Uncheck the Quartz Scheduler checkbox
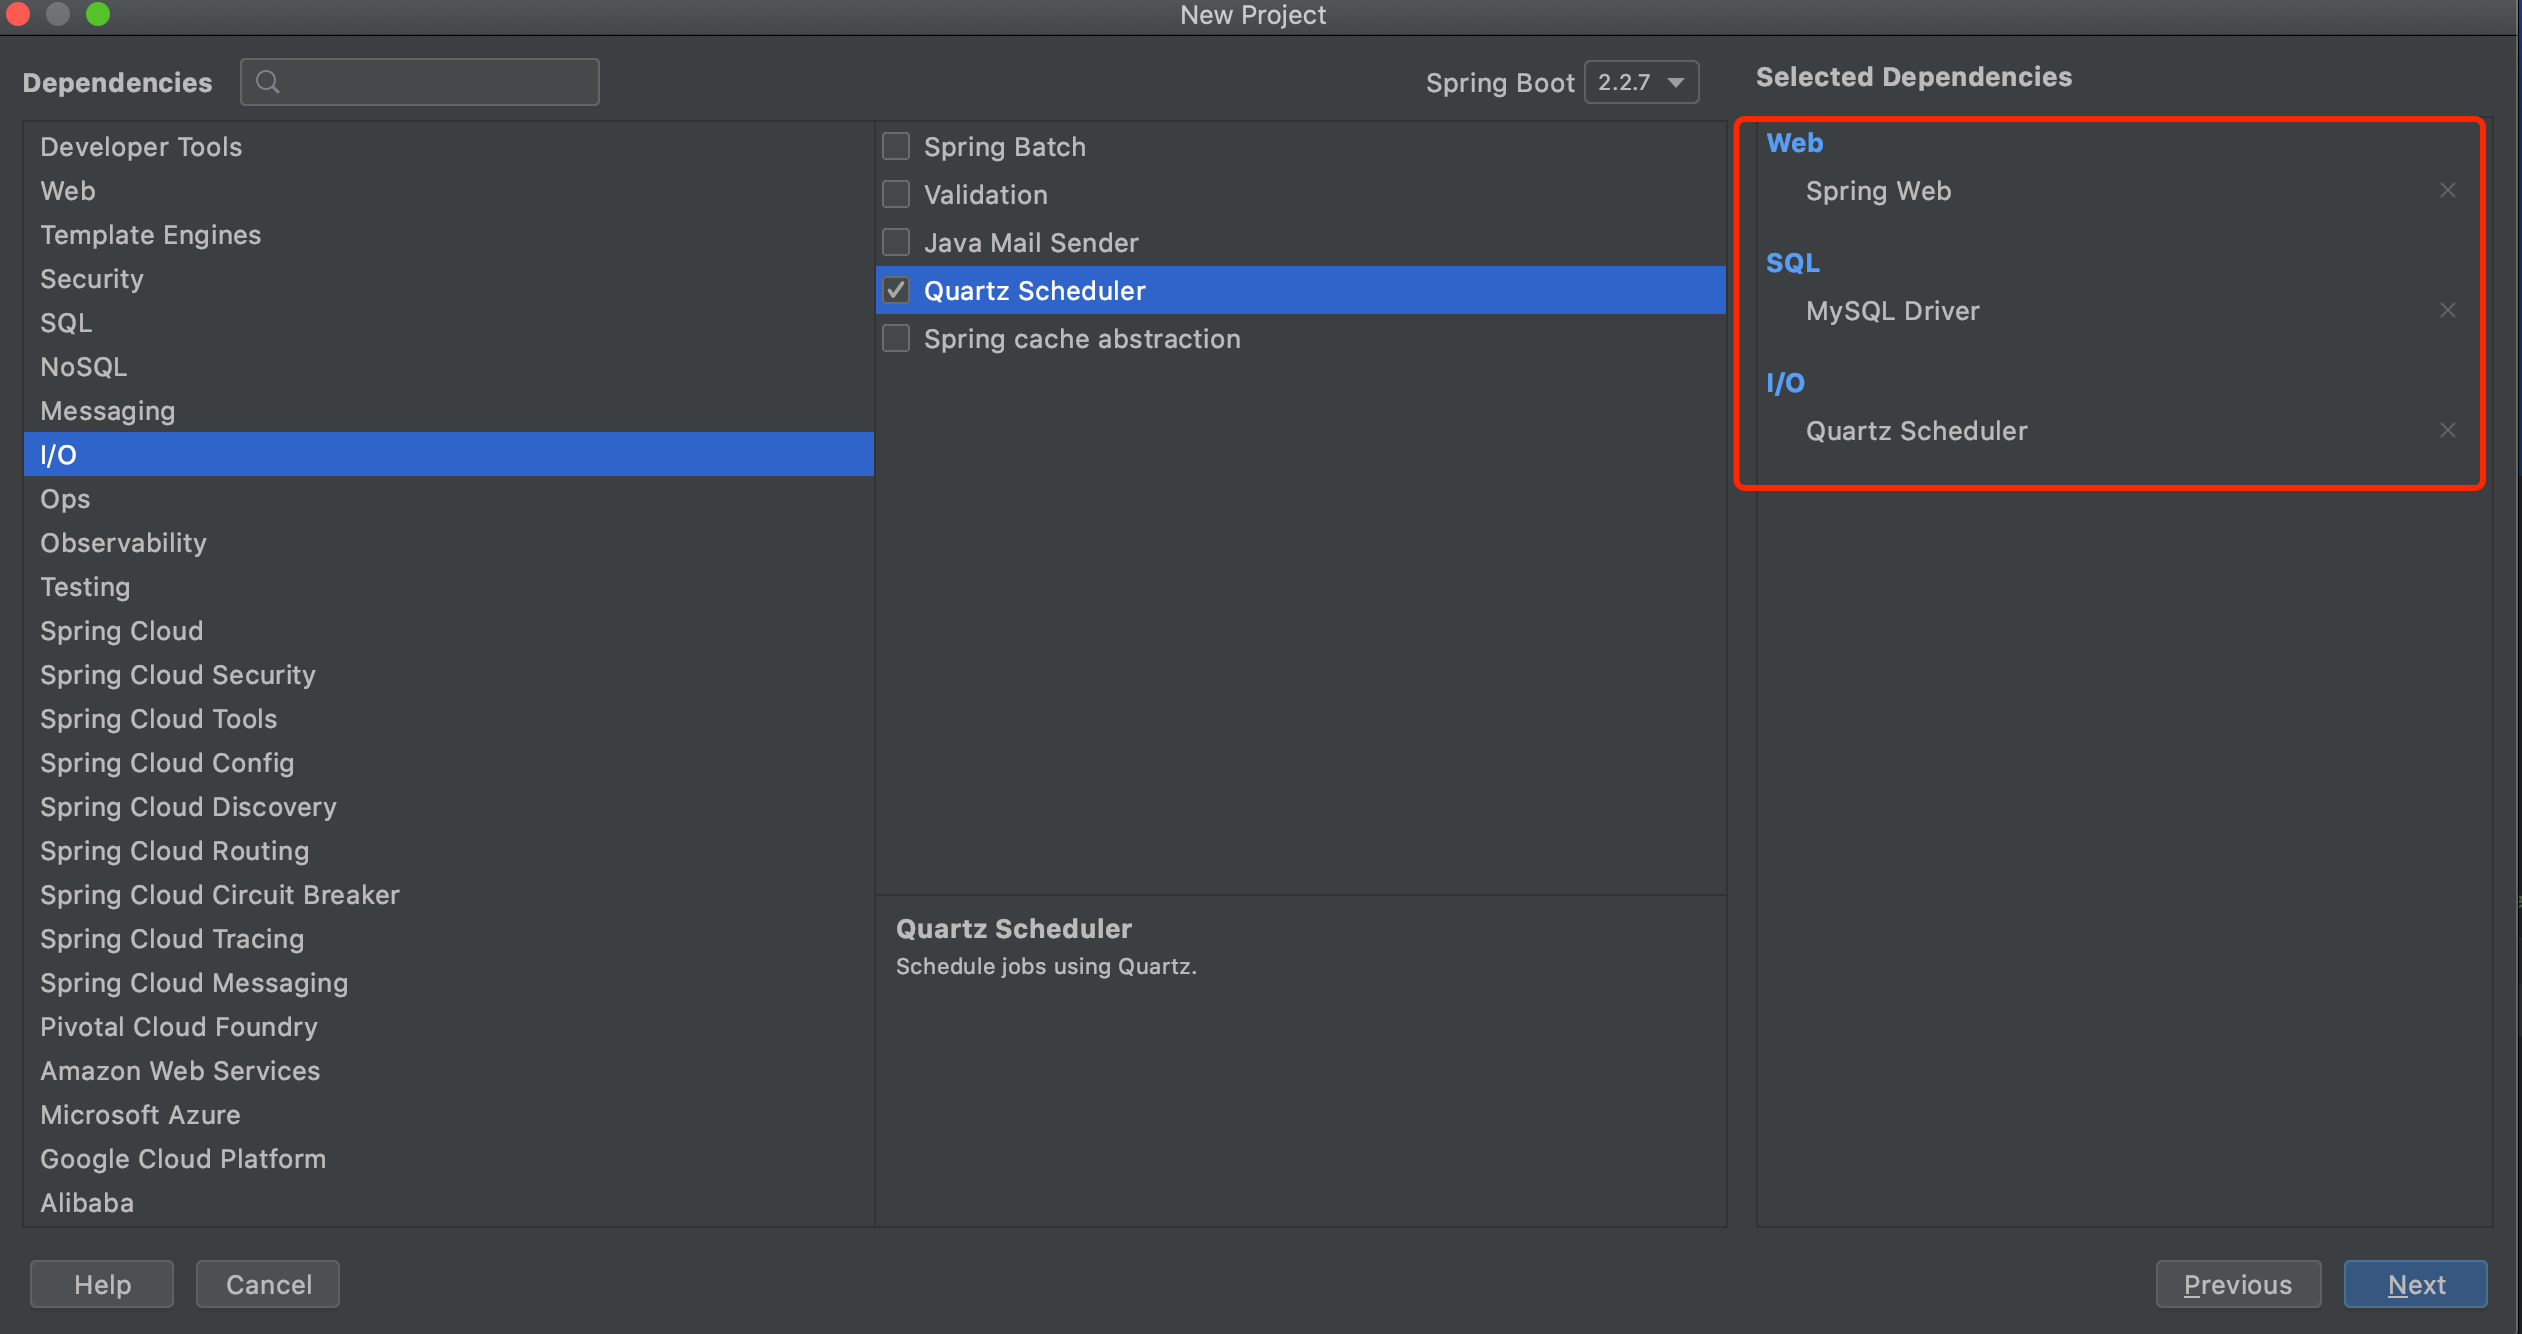2522x1334 pixels. [896, 290]
